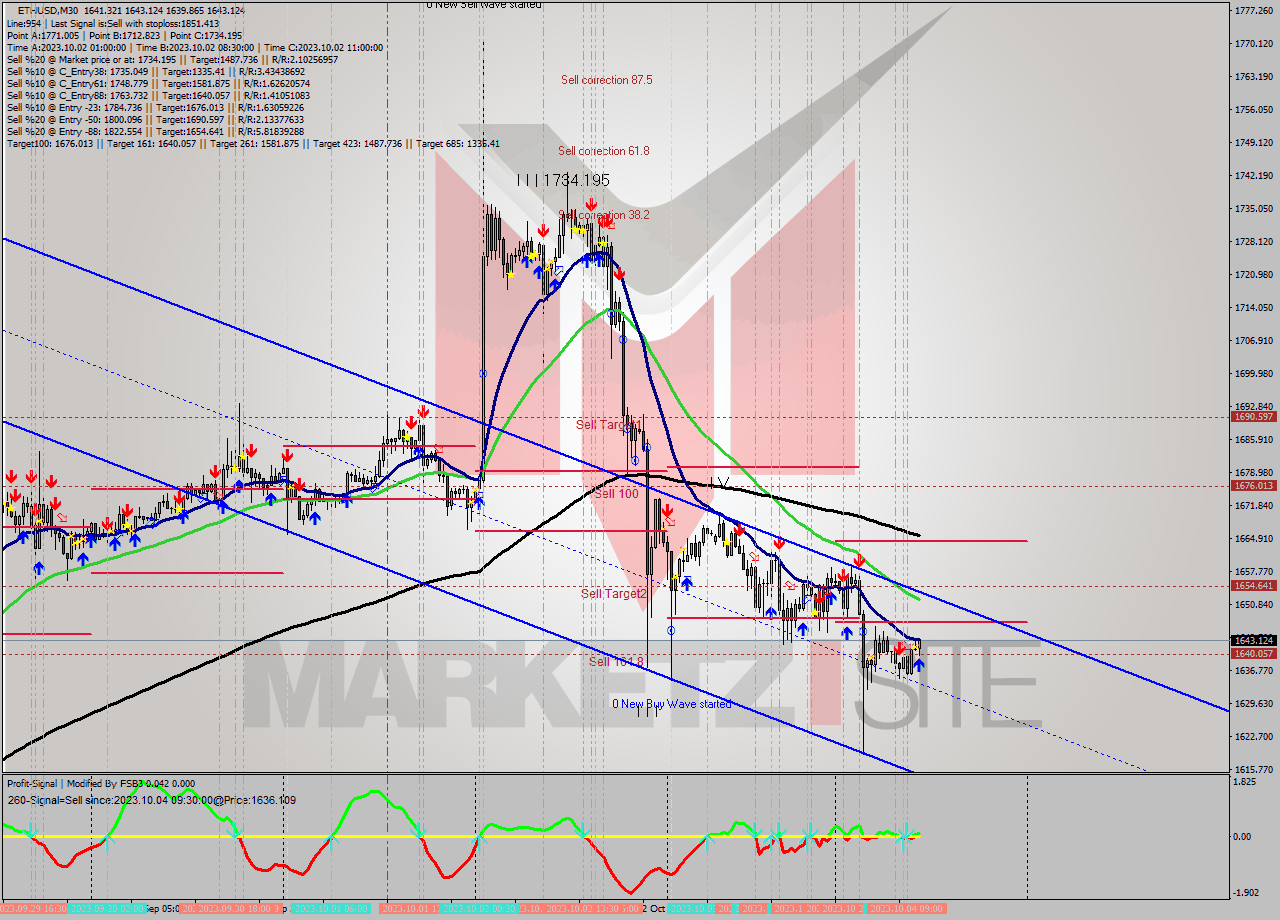Click the 'Sell correction 38.2' chart label
Viewport: 1280px width, 920px height.
[604, 215]
